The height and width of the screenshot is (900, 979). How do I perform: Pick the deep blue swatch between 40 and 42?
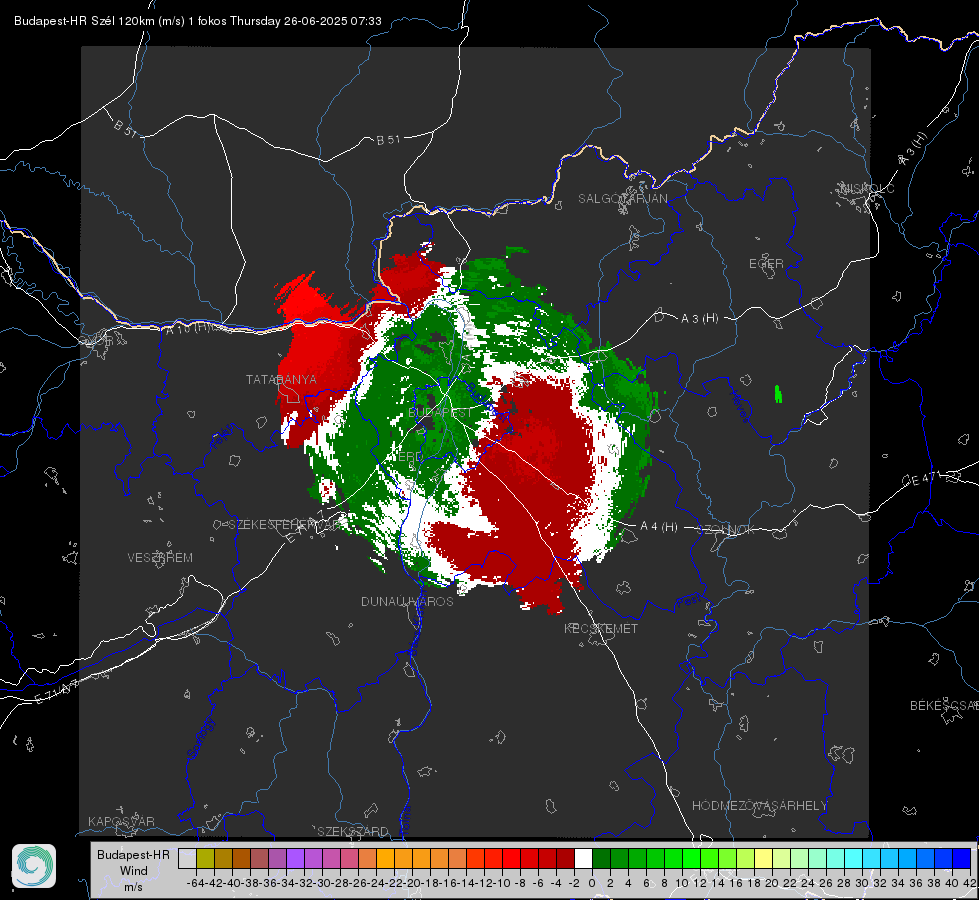(x=962, y=859)
